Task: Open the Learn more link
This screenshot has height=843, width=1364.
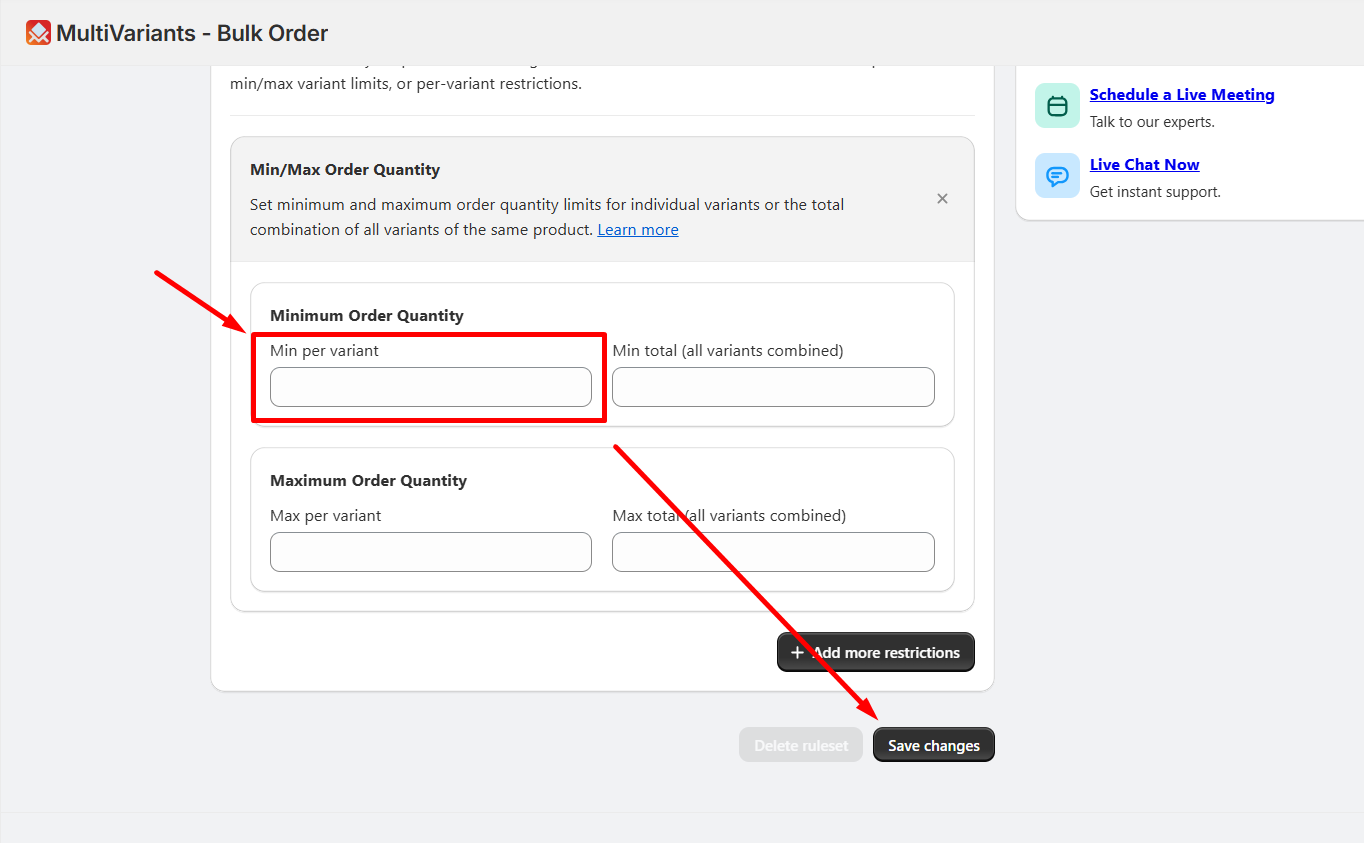Action: point(638,230)
